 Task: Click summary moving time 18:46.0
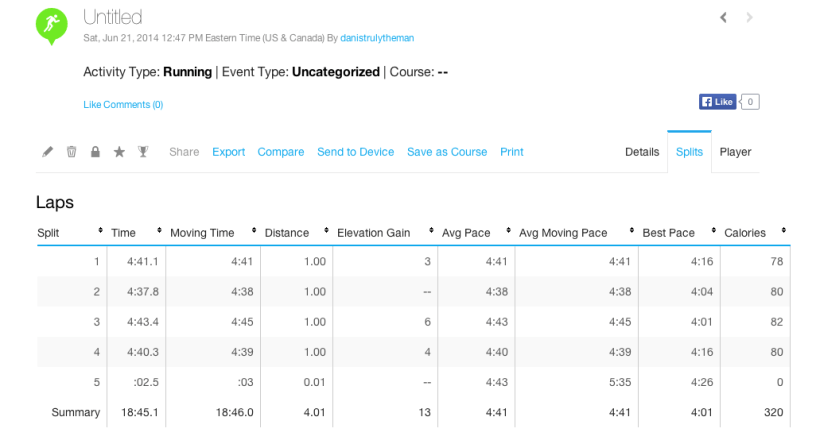click(234, 412)
